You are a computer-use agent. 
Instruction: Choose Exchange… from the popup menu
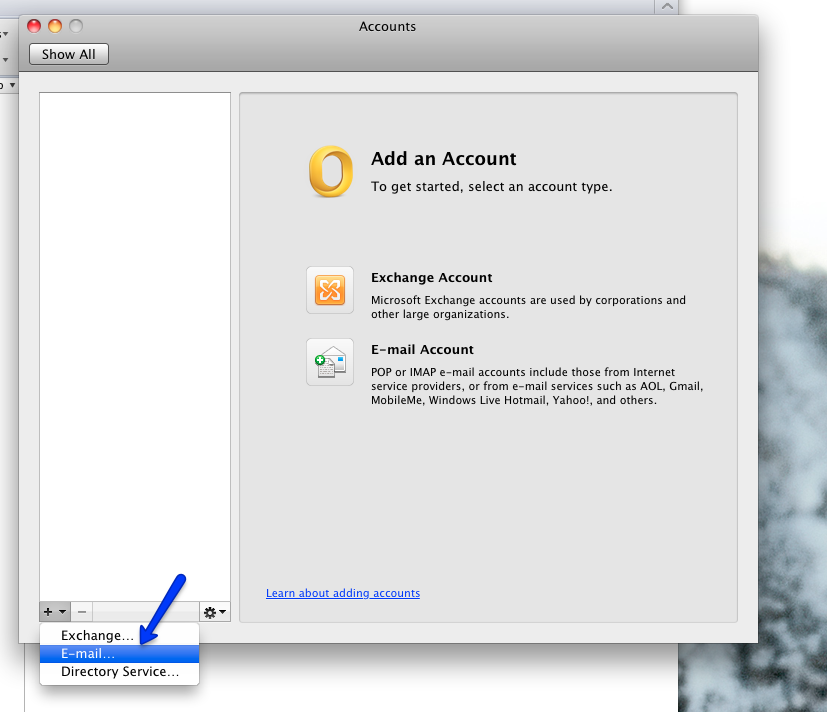point(97,635)
